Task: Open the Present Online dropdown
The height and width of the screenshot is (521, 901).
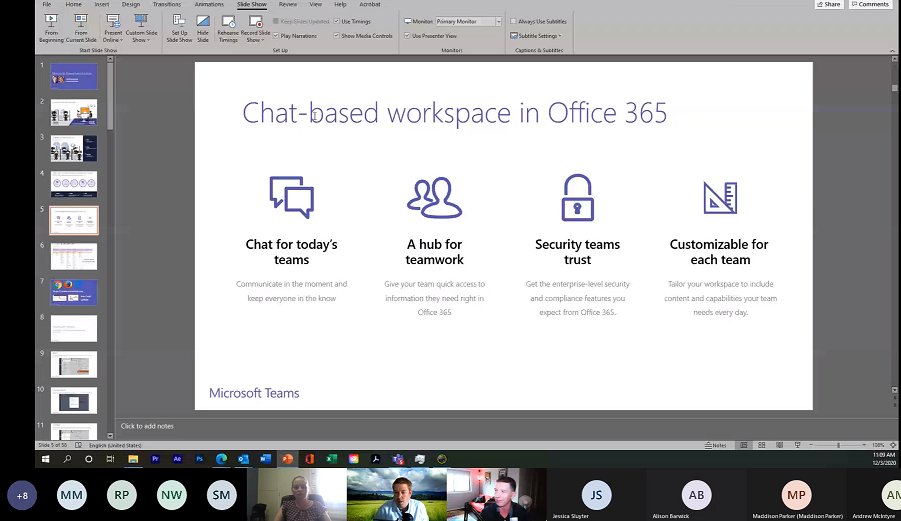Action: pyautogui.click(x=113, y=28)
